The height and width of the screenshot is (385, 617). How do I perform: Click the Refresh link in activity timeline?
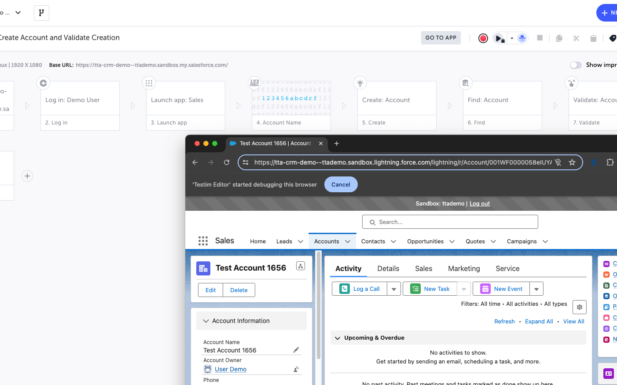click(x=504, y=322)
